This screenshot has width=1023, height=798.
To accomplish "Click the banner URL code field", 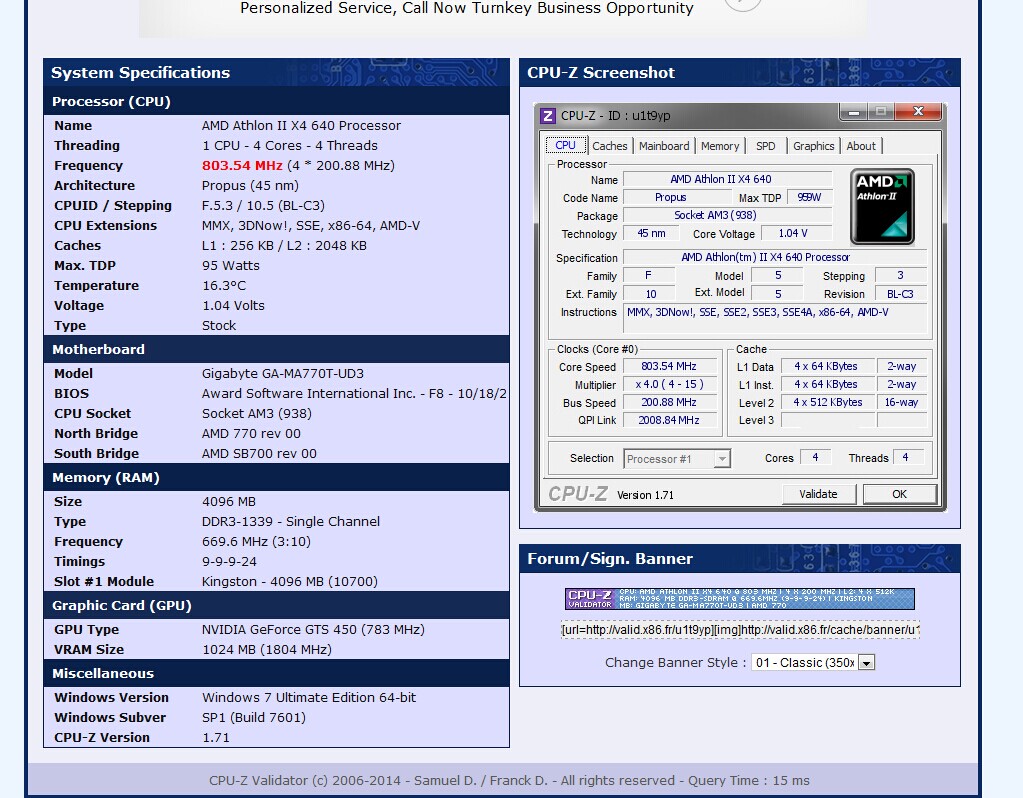I will tap(740, 630).
